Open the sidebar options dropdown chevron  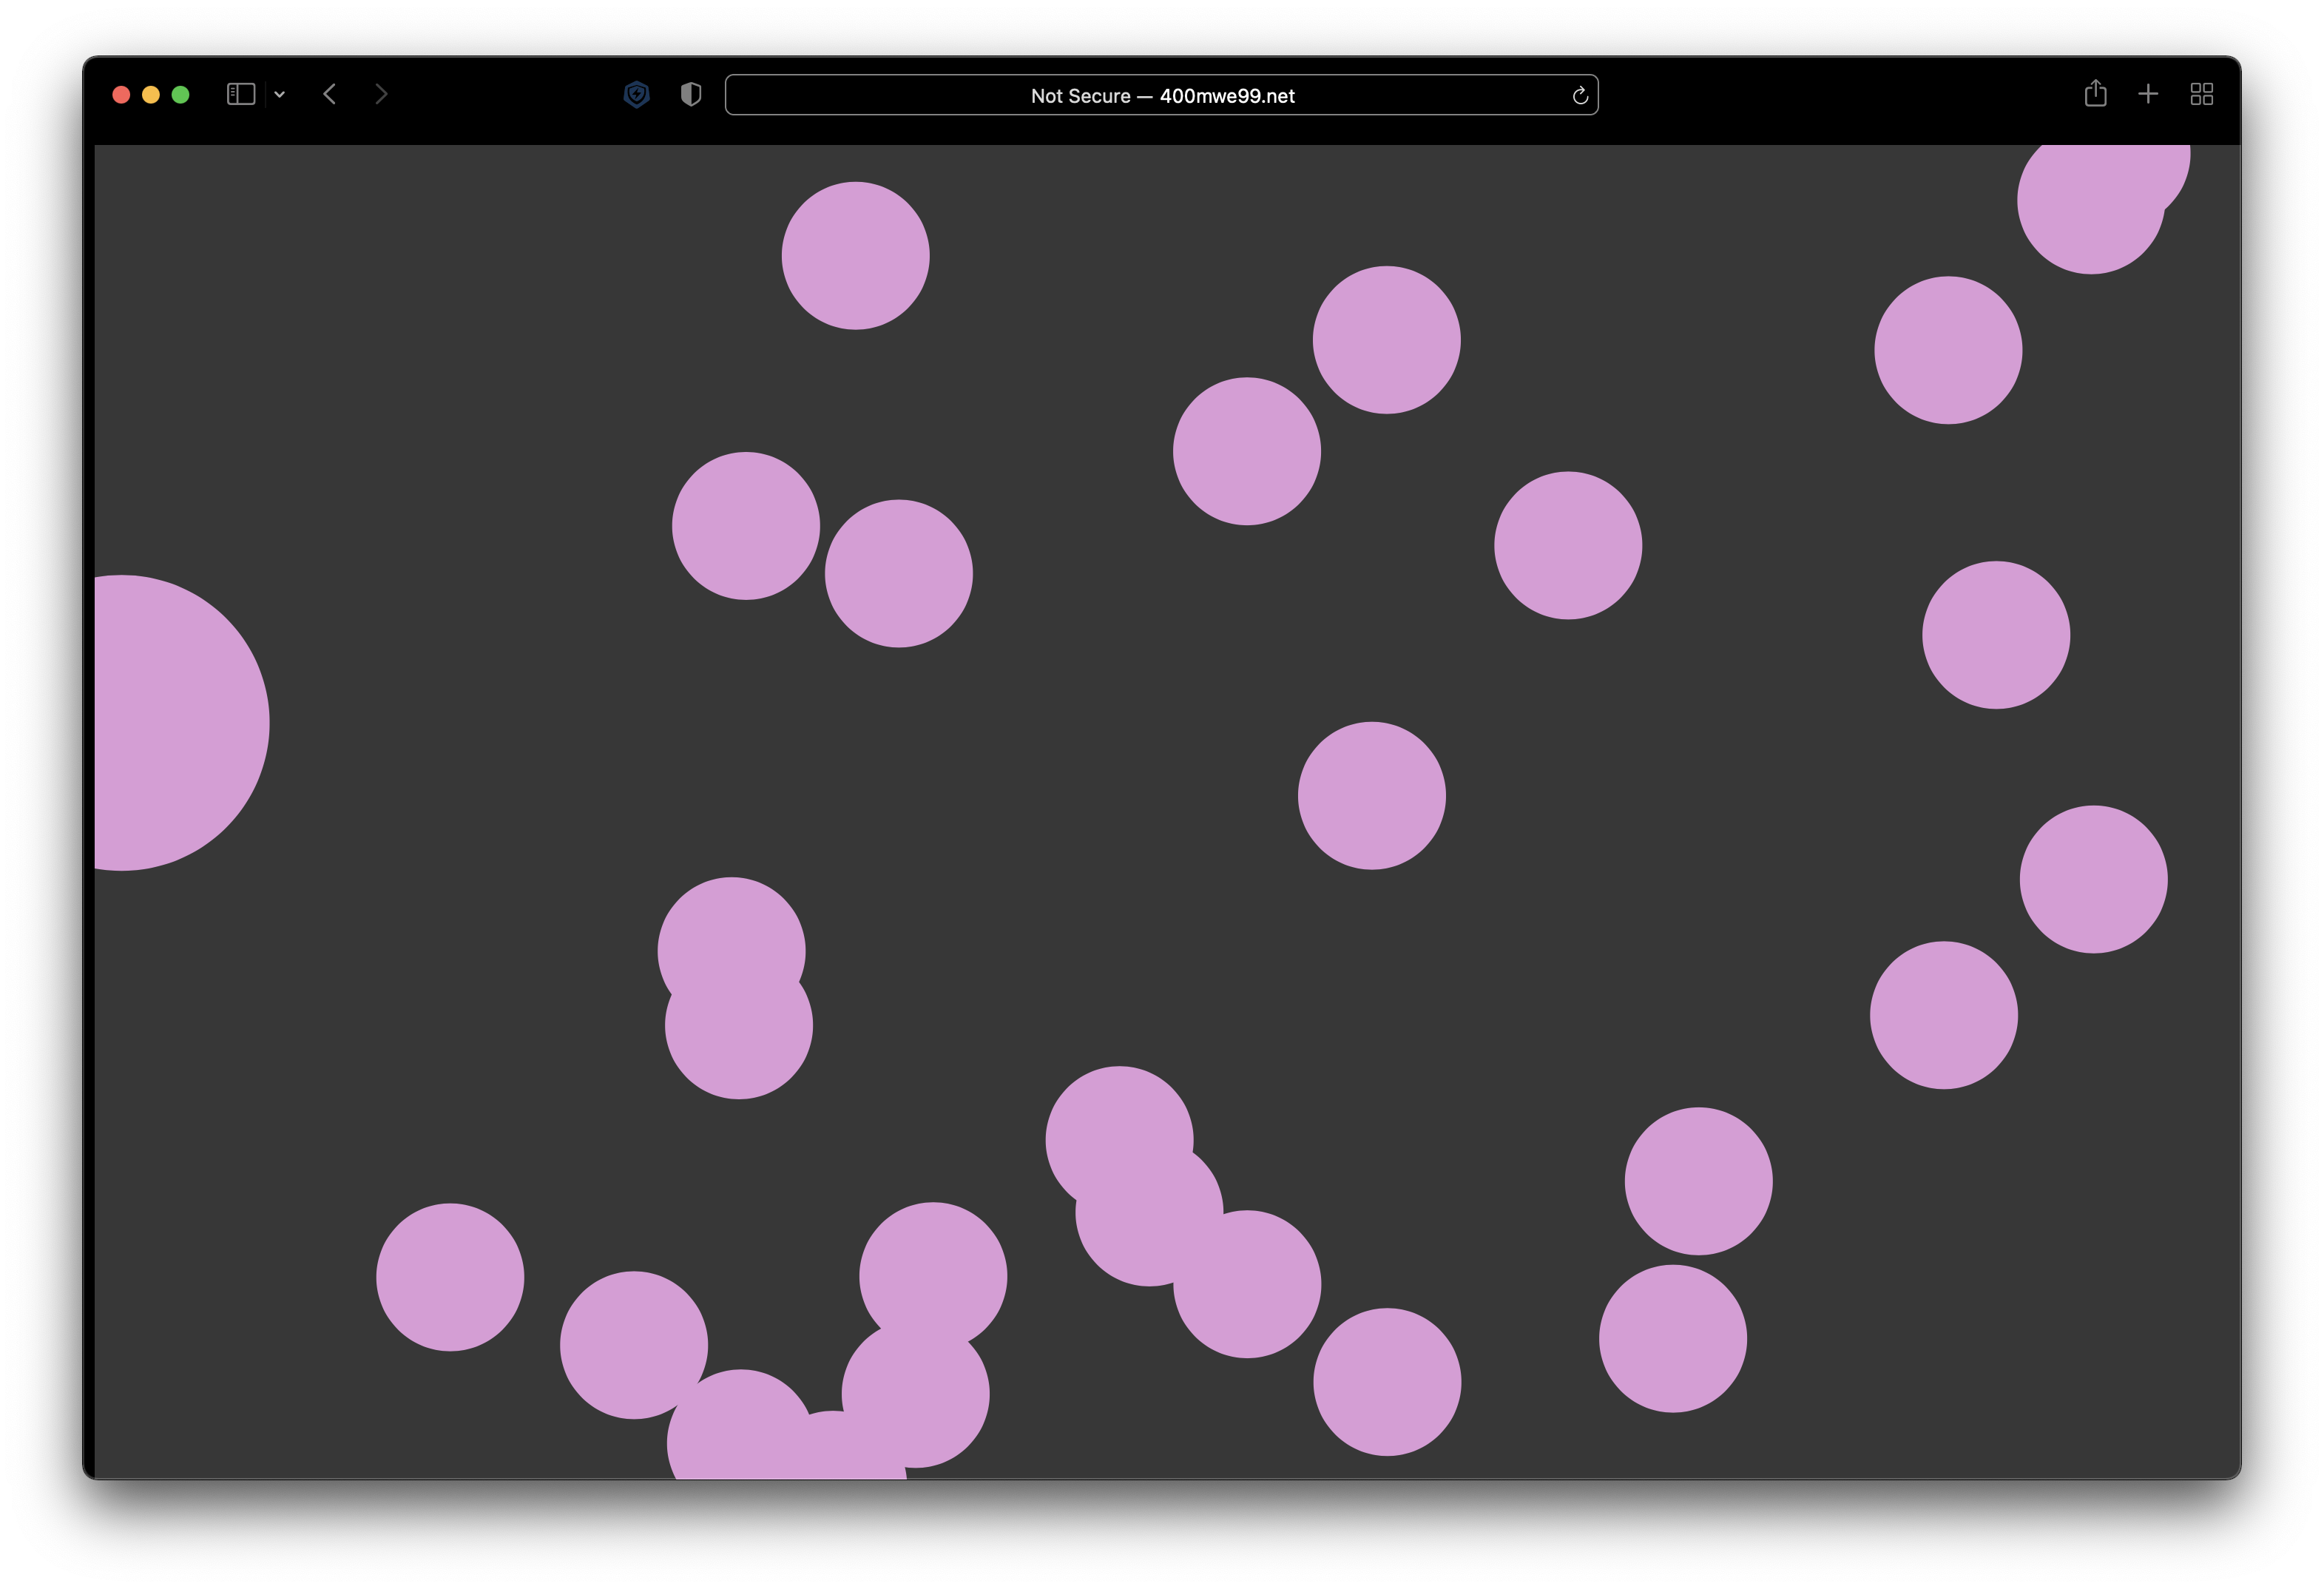click(x=280, y=95)
